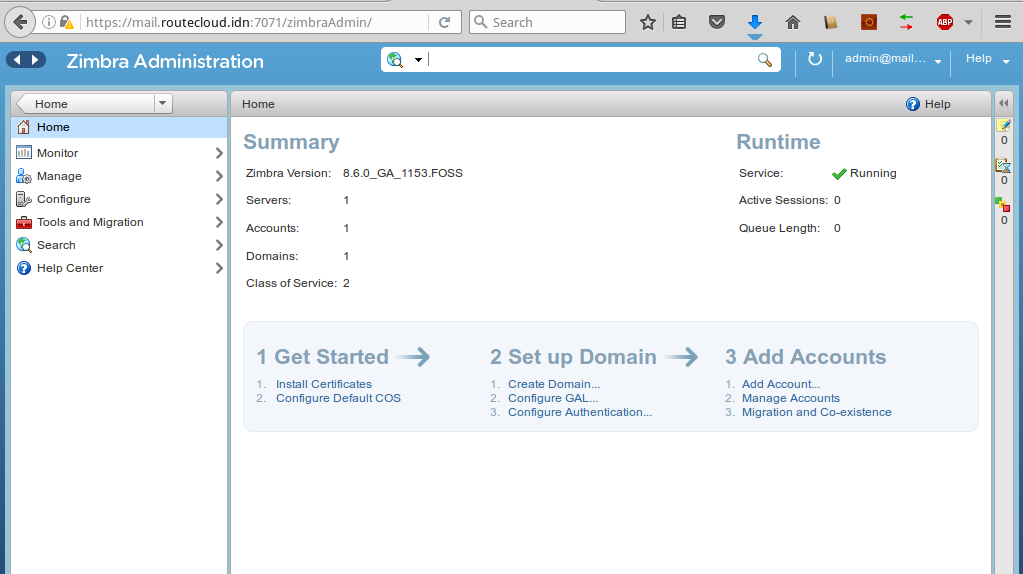Click Zimbra history forward arrow
Image resolution: width=1023 pixels, height=574 pixels.
[x=35, y=60]
